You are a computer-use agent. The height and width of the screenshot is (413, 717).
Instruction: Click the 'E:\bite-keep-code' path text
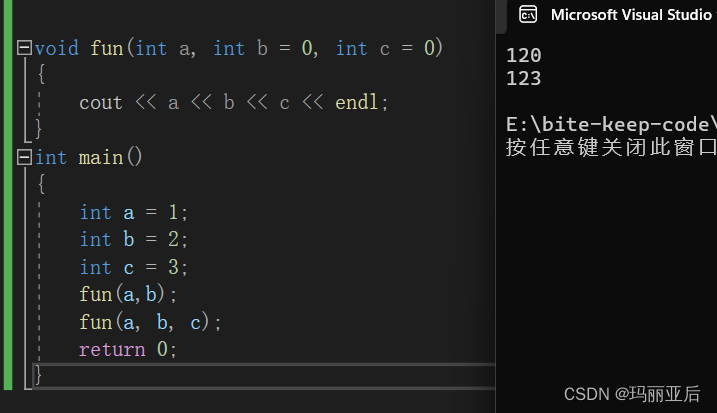pyautogui.click(x=611, y=124)
